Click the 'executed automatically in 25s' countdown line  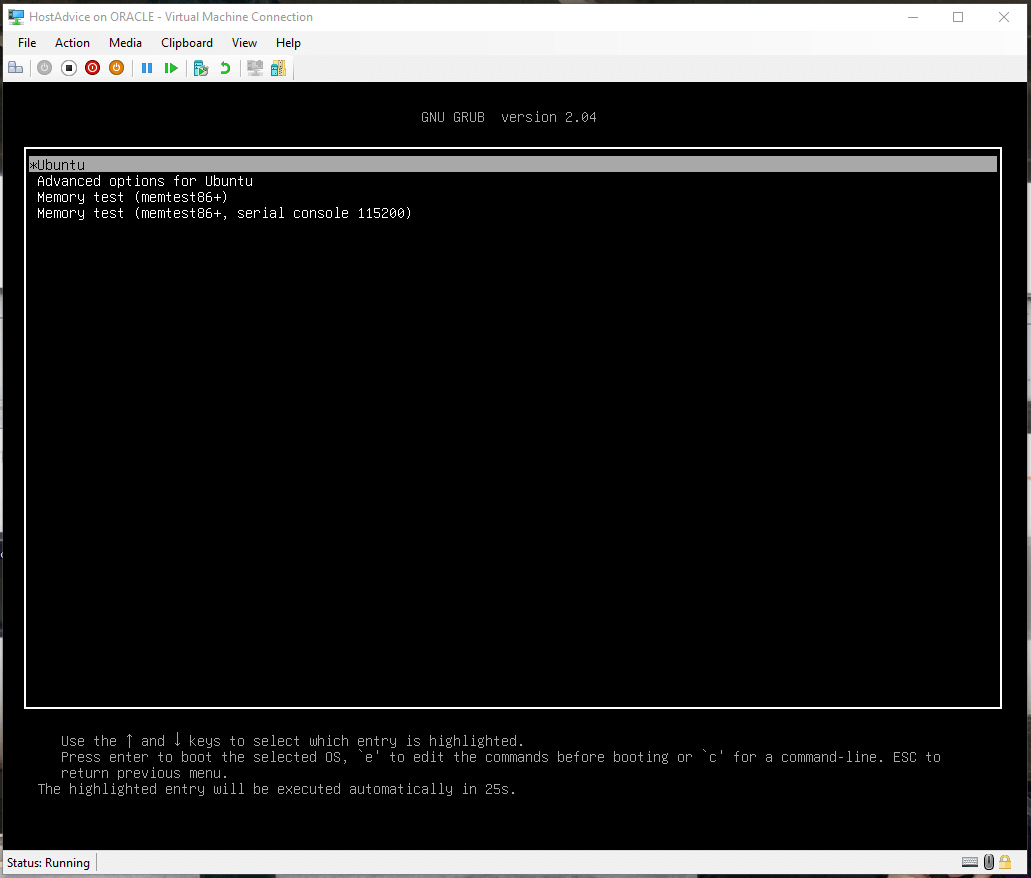pos(277,789)
